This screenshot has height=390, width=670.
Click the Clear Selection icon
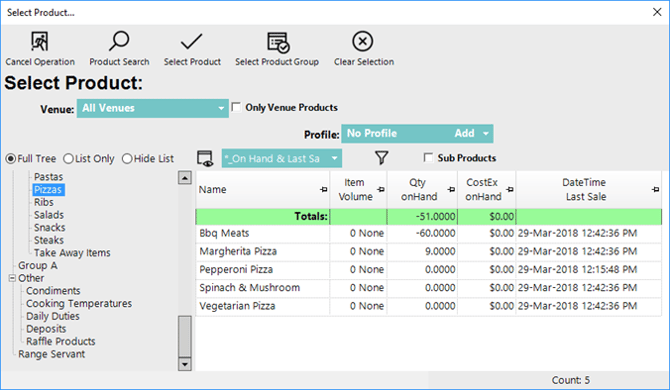[x=362, y=41]
